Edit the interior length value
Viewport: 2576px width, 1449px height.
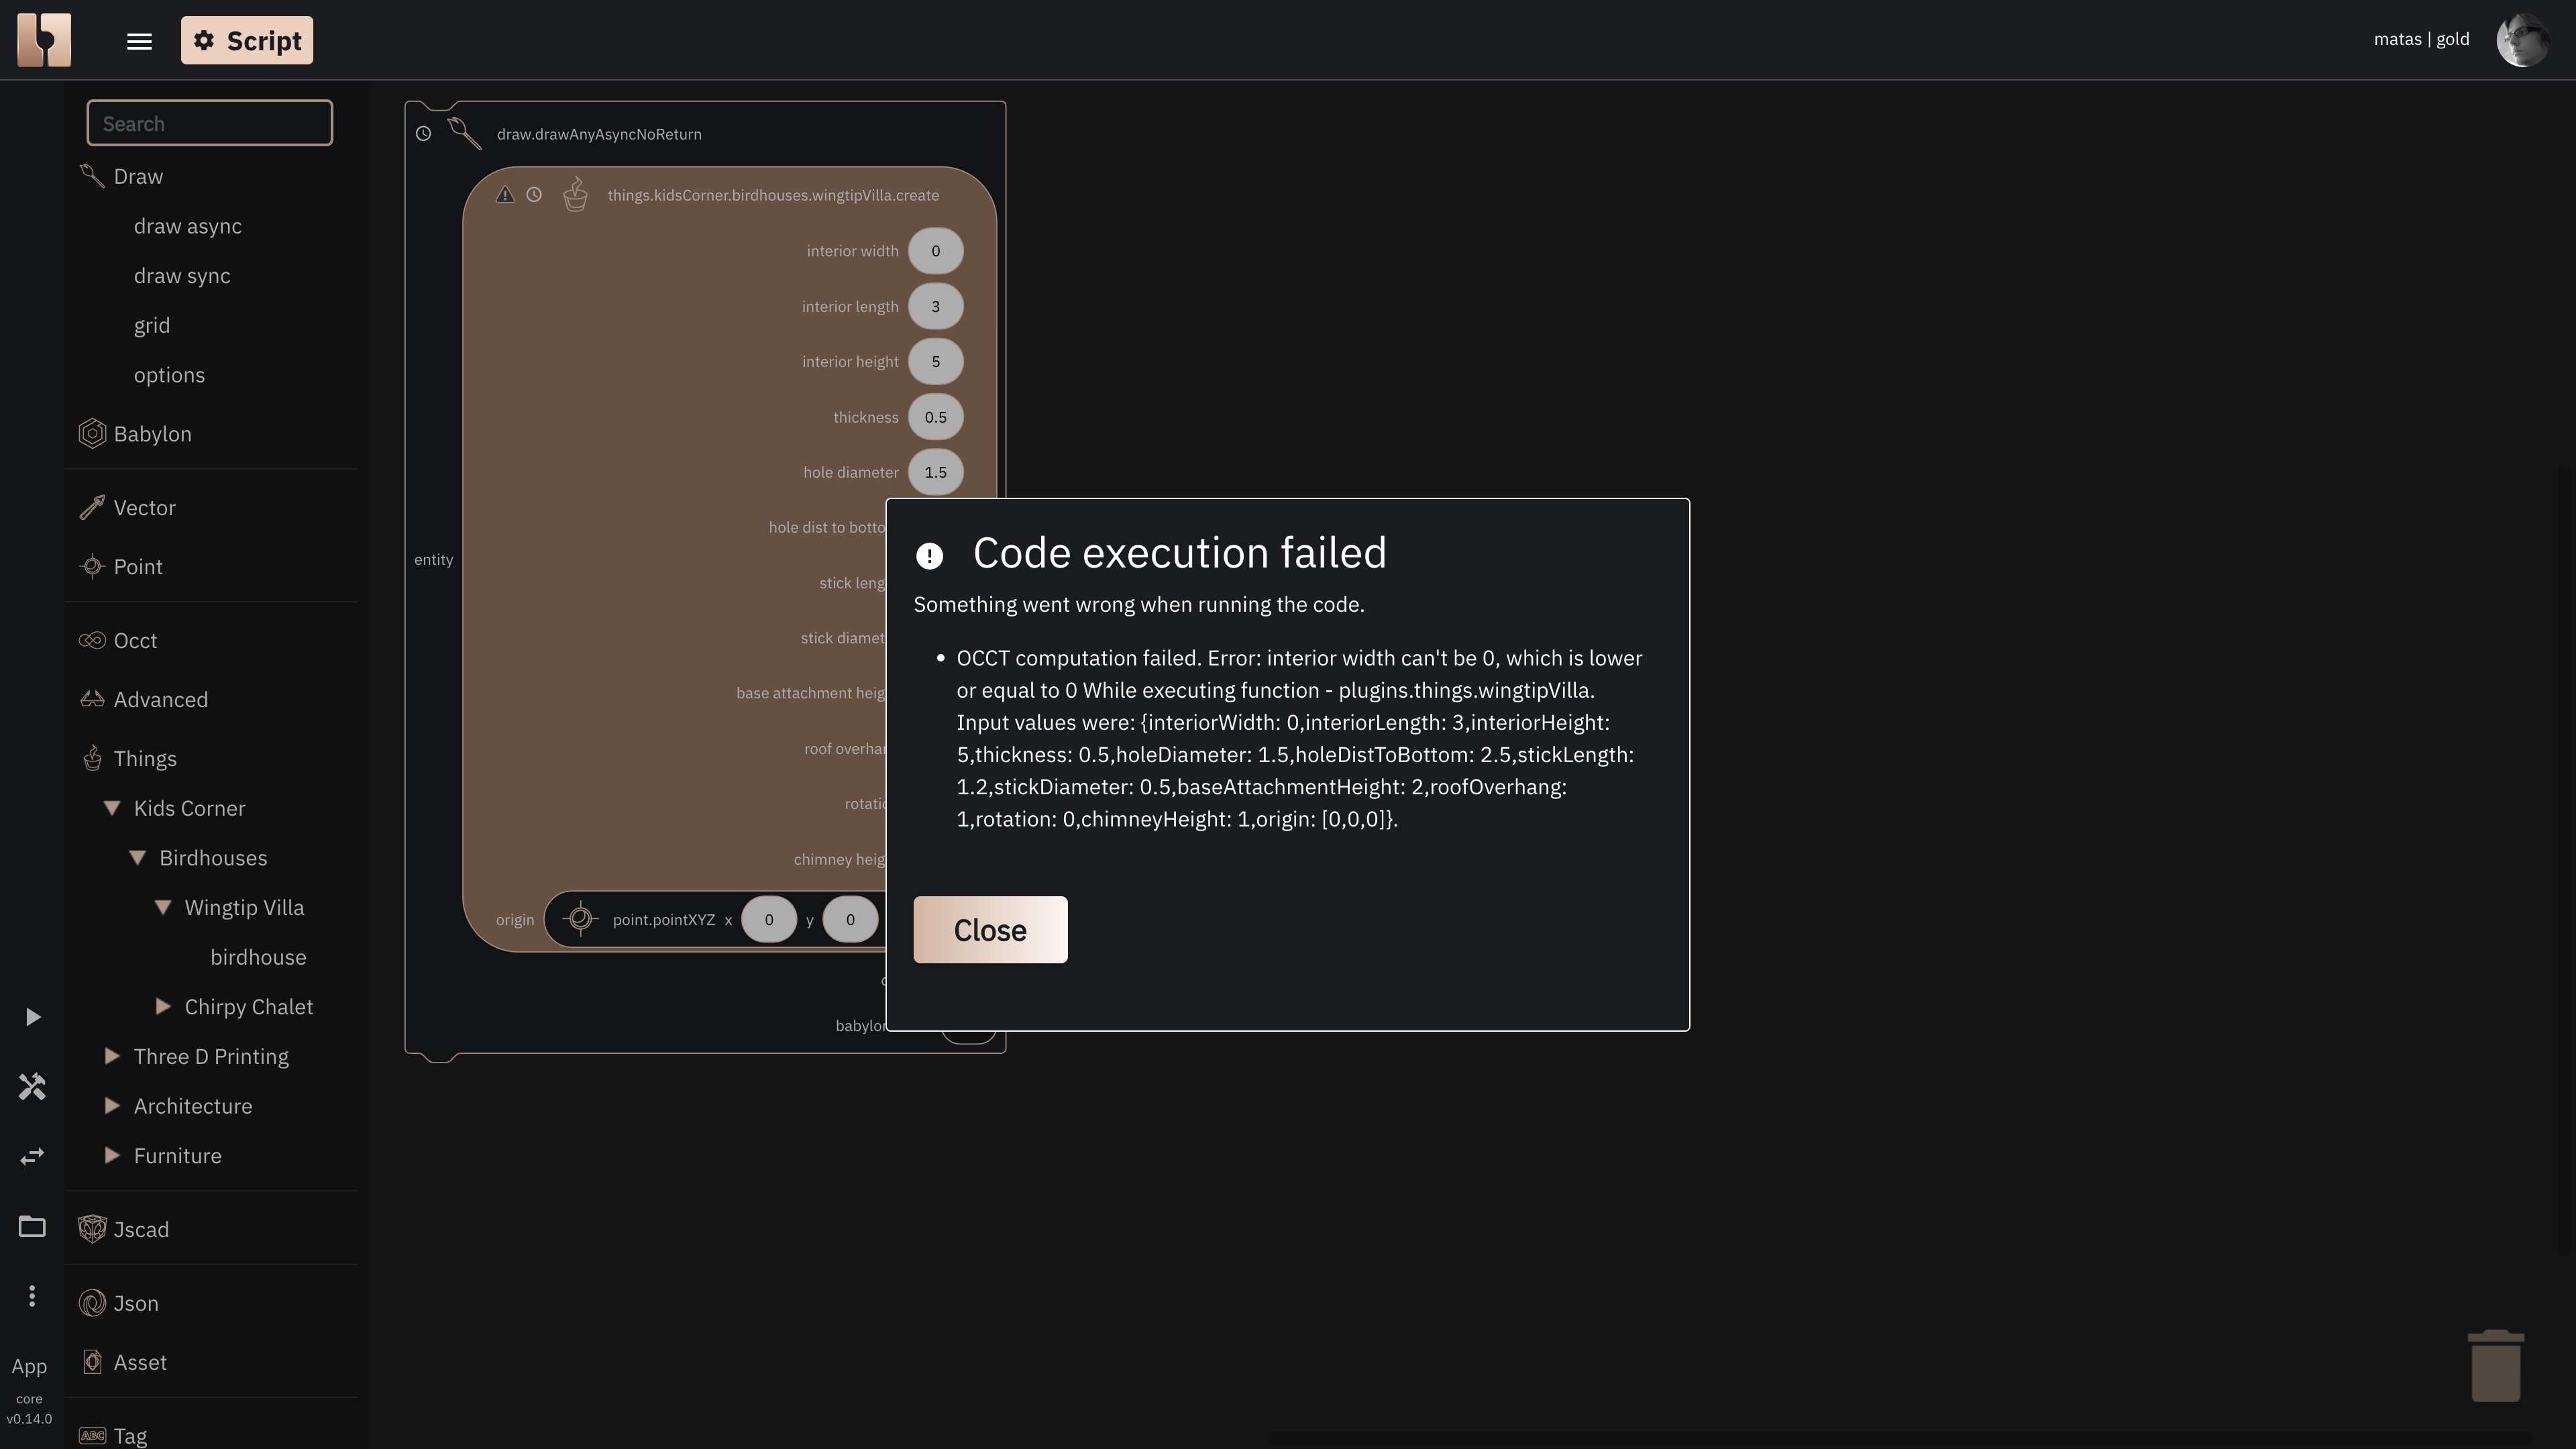pyautogui.click(x=936, y=306)
